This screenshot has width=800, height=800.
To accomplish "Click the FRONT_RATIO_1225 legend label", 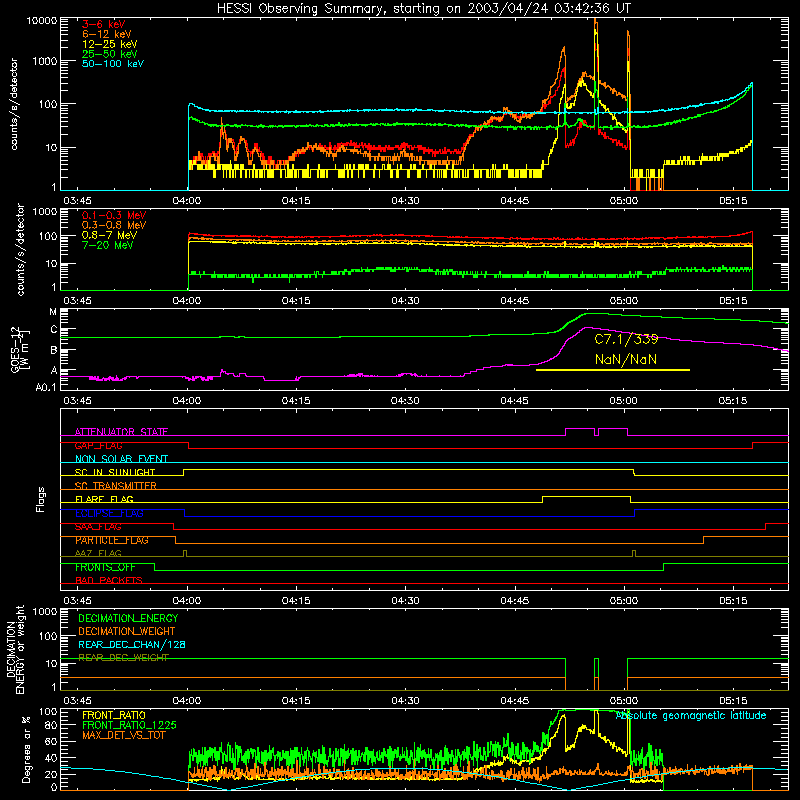I will [x=130, y=725].
